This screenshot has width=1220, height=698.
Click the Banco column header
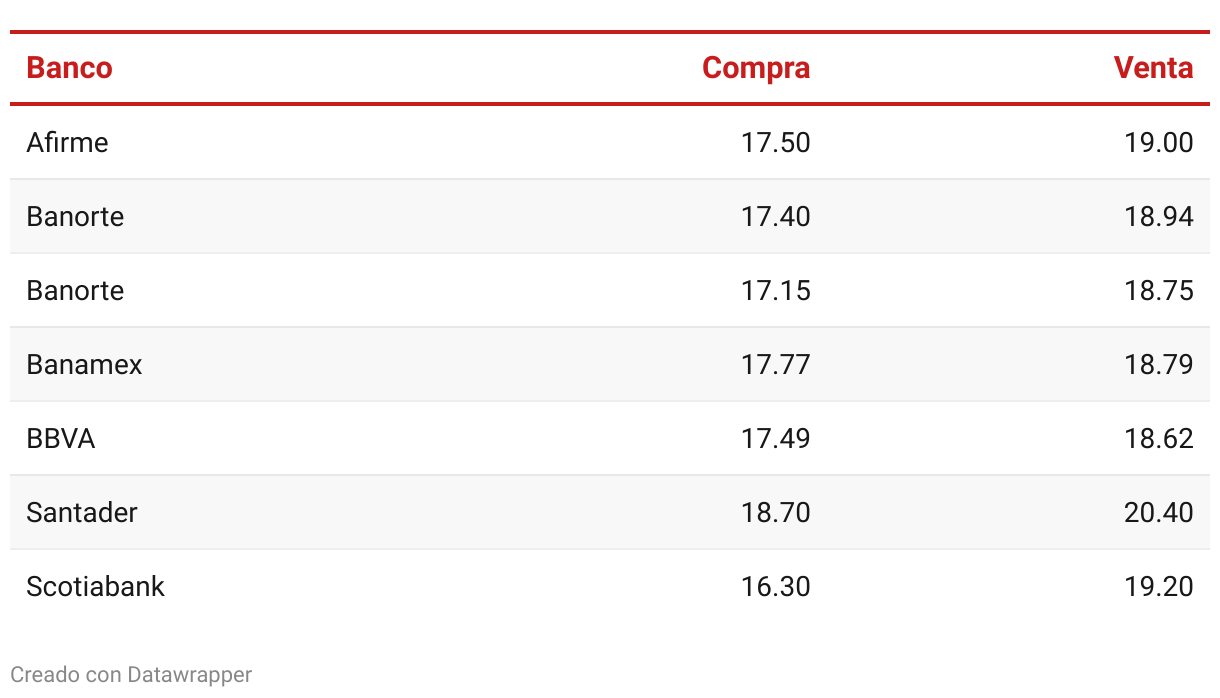point(69,68)
